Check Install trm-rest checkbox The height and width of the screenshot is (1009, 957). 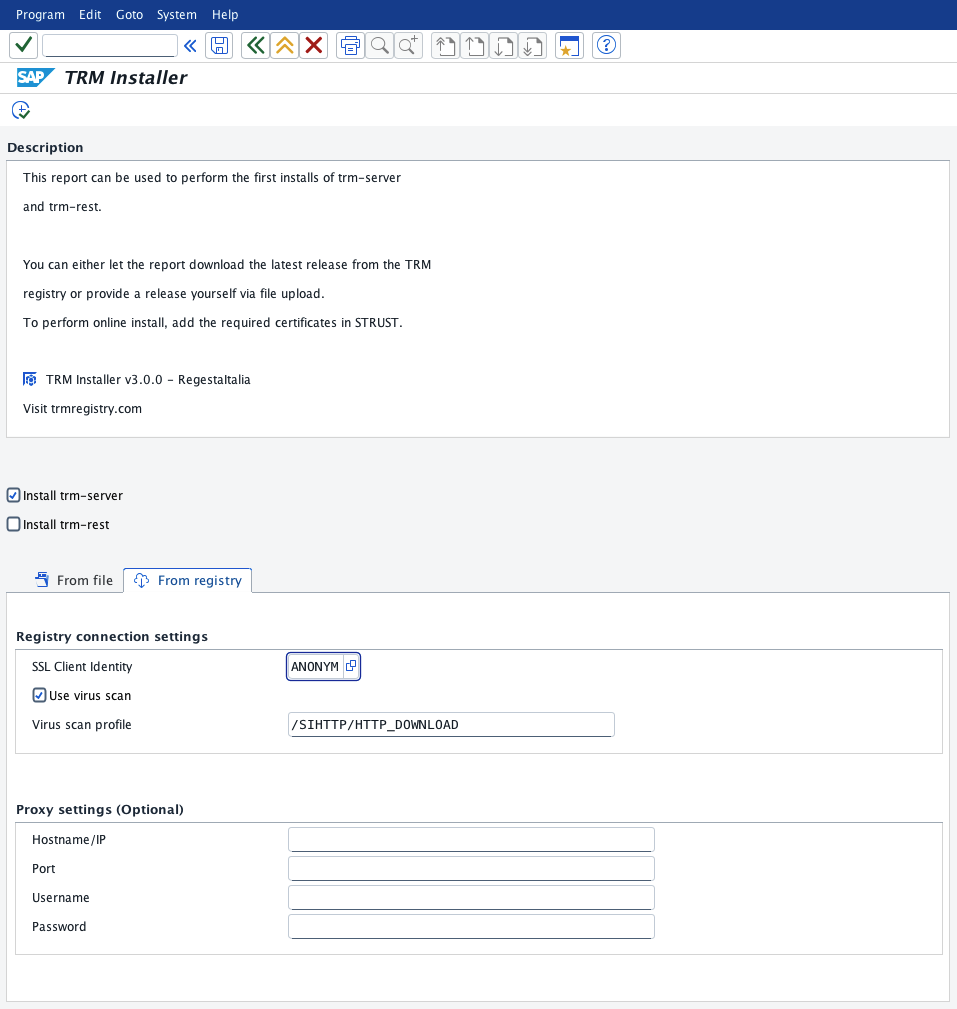point(14,524)
